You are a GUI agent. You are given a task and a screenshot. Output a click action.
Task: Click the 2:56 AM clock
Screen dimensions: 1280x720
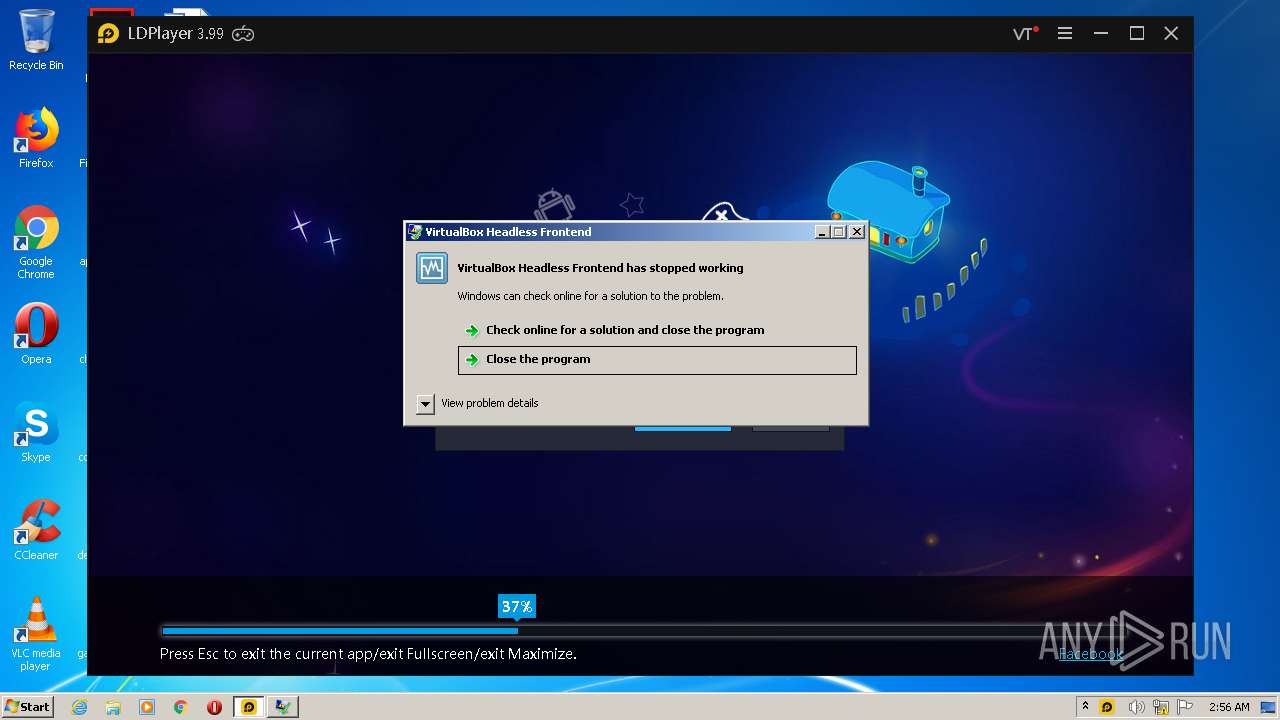coord(1228,707)
